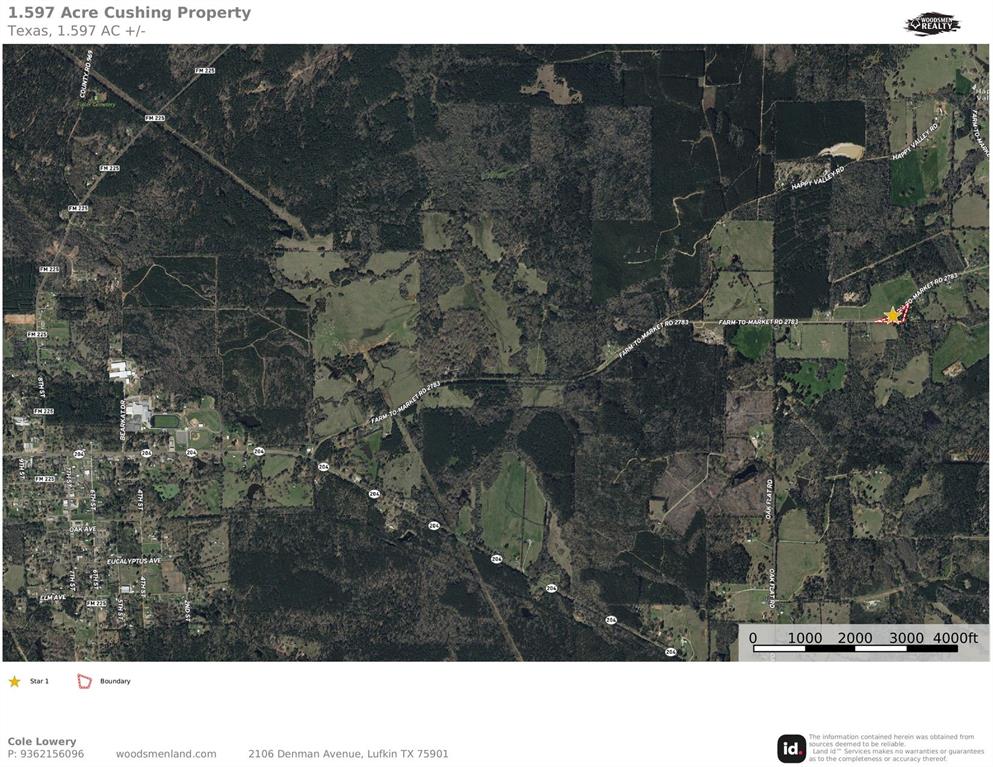Click the Oak Ave street label
The image size is (993, 767).
tap(83, 529)
